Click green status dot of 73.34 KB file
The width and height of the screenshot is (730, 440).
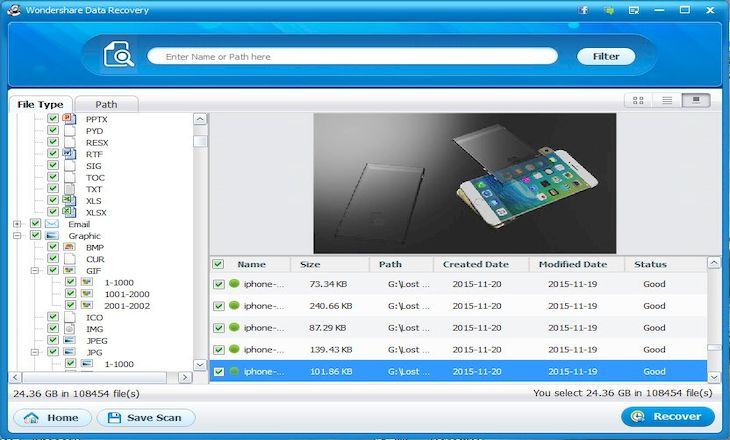pyautogui.click(x=234, y=283)
